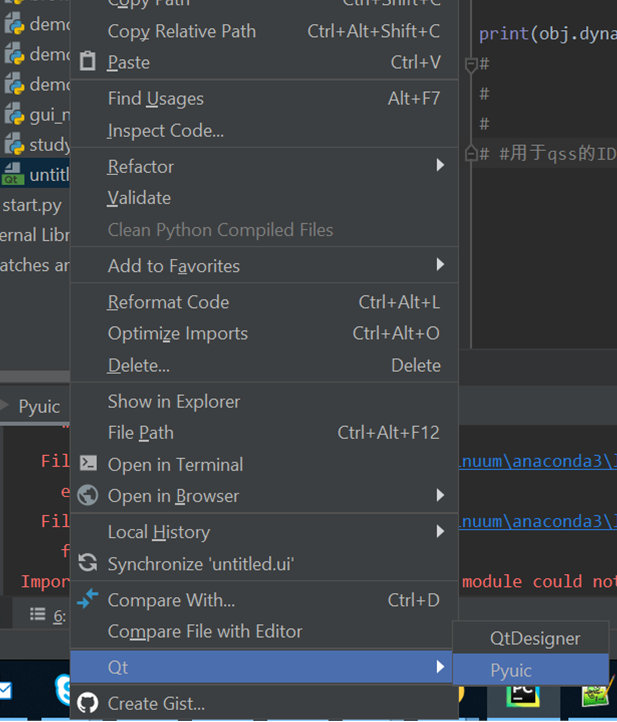Open Local History entry
The width and height of the screenshot is (617, 722).
264,532
